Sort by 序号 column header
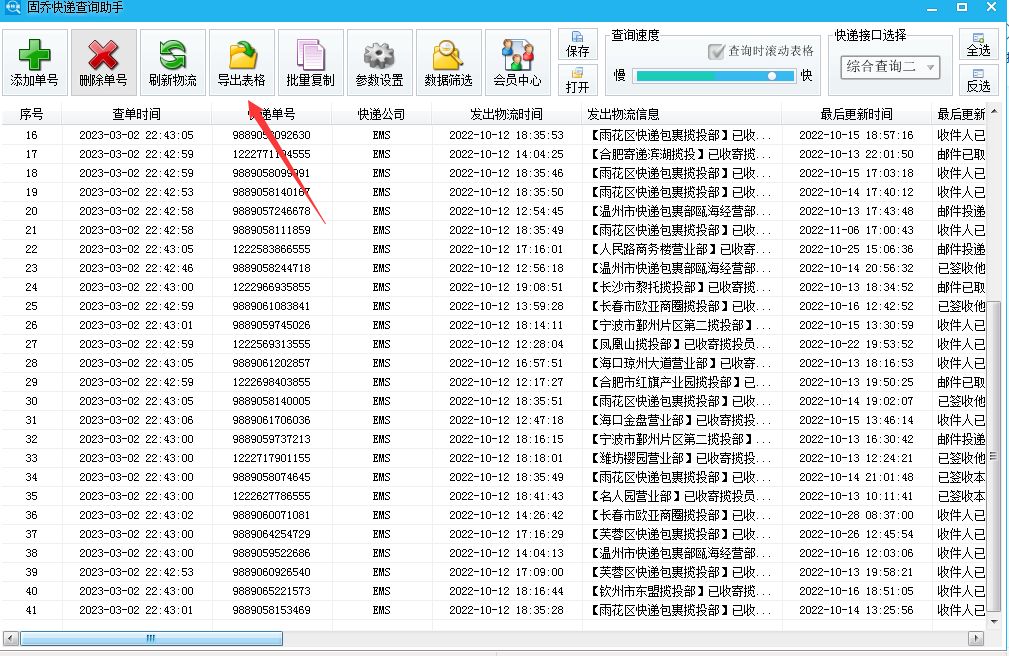This screenshot has height=656, width=1009. click(x=31, y=114)
